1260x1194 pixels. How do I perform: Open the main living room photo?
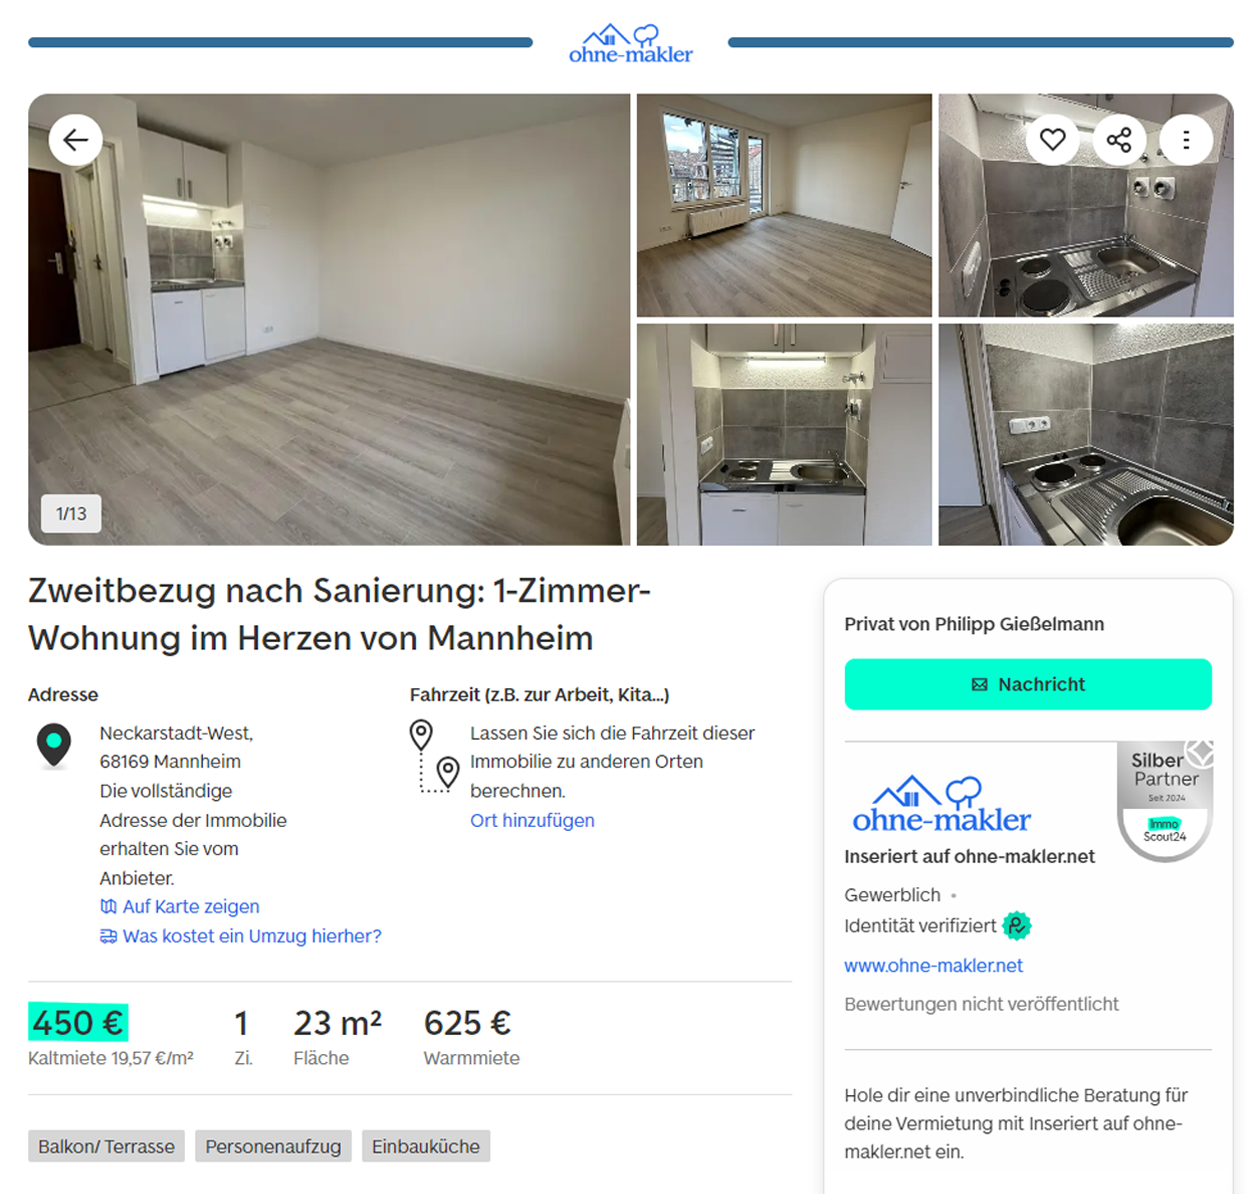[329, 320]
